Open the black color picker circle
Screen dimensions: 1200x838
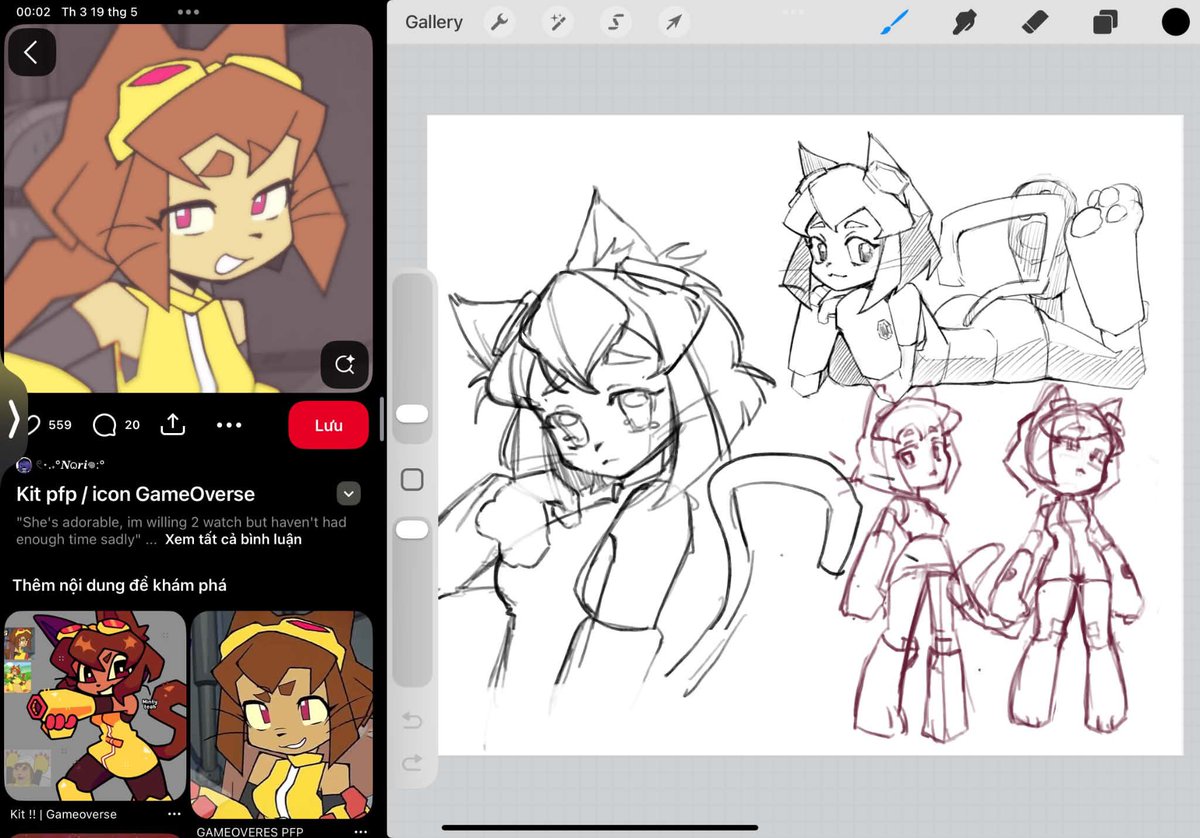pos(1175,22)
